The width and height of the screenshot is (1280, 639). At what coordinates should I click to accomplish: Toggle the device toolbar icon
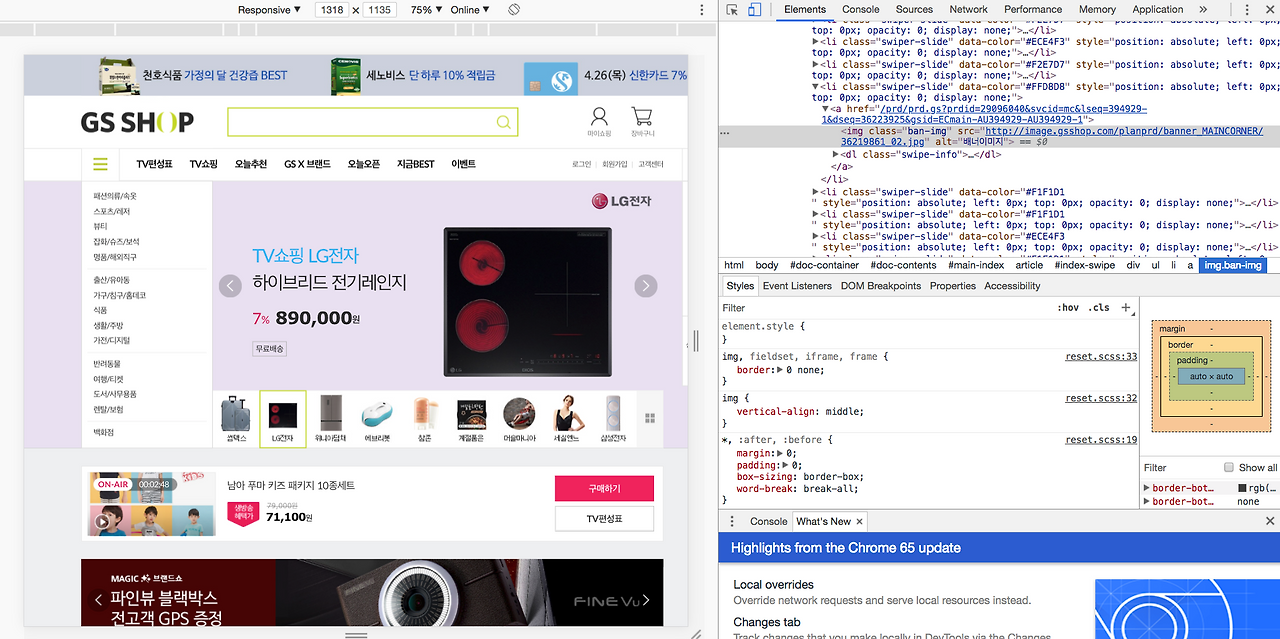pyautogui.click(x=755, y=10)
